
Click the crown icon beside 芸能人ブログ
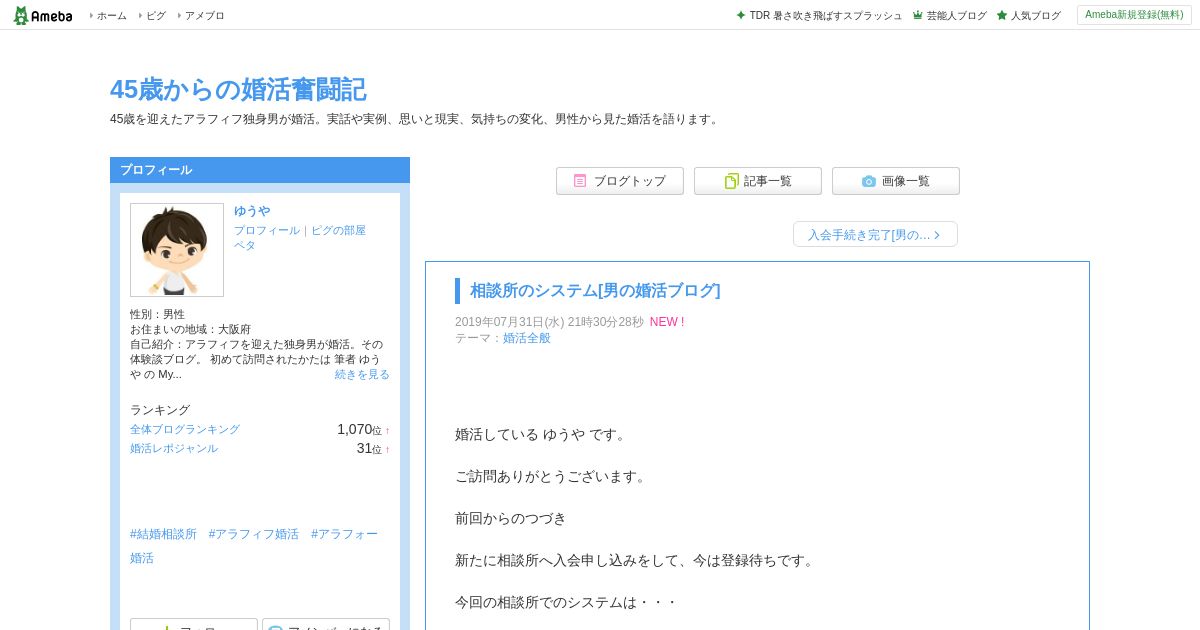coord(918,15)
